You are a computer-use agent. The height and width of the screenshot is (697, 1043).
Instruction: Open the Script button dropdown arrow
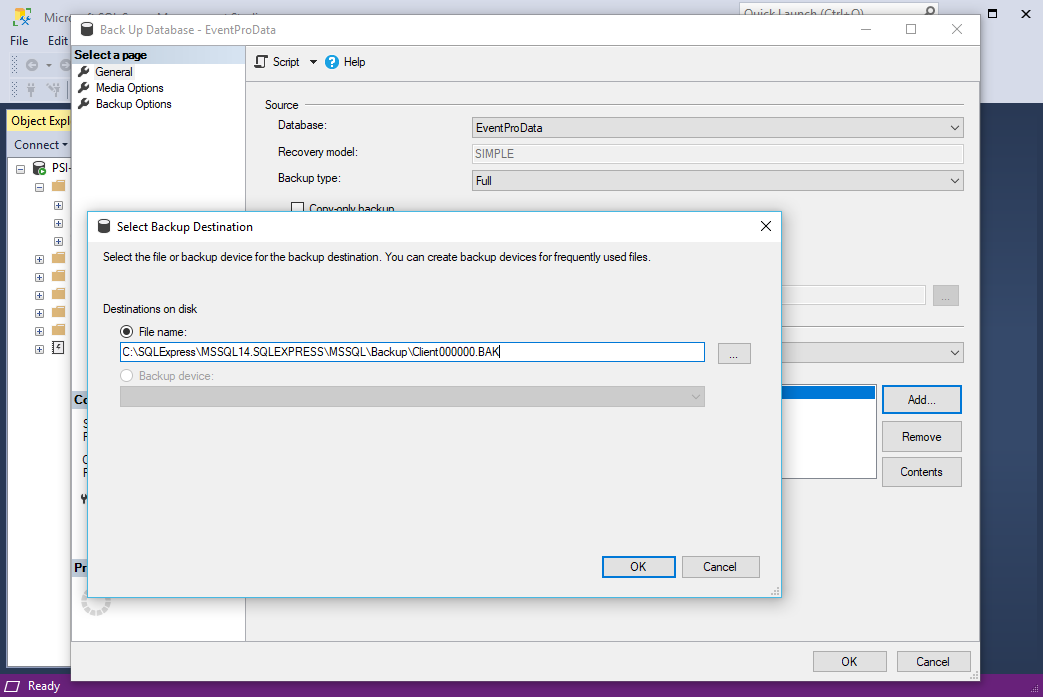313,62
